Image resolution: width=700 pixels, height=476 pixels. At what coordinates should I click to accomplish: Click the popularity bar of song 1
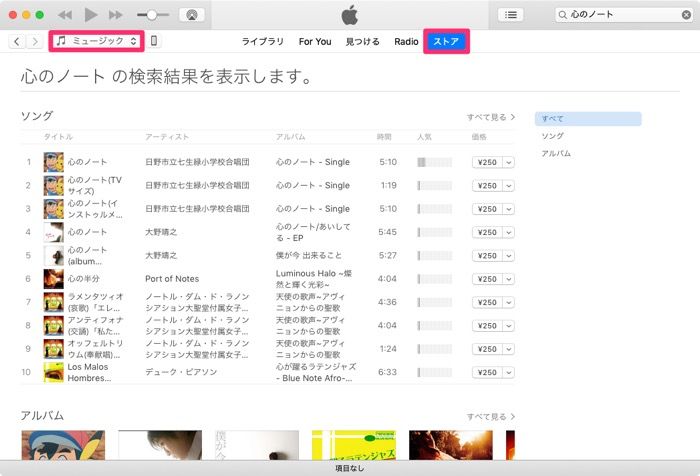coord(434,162)
